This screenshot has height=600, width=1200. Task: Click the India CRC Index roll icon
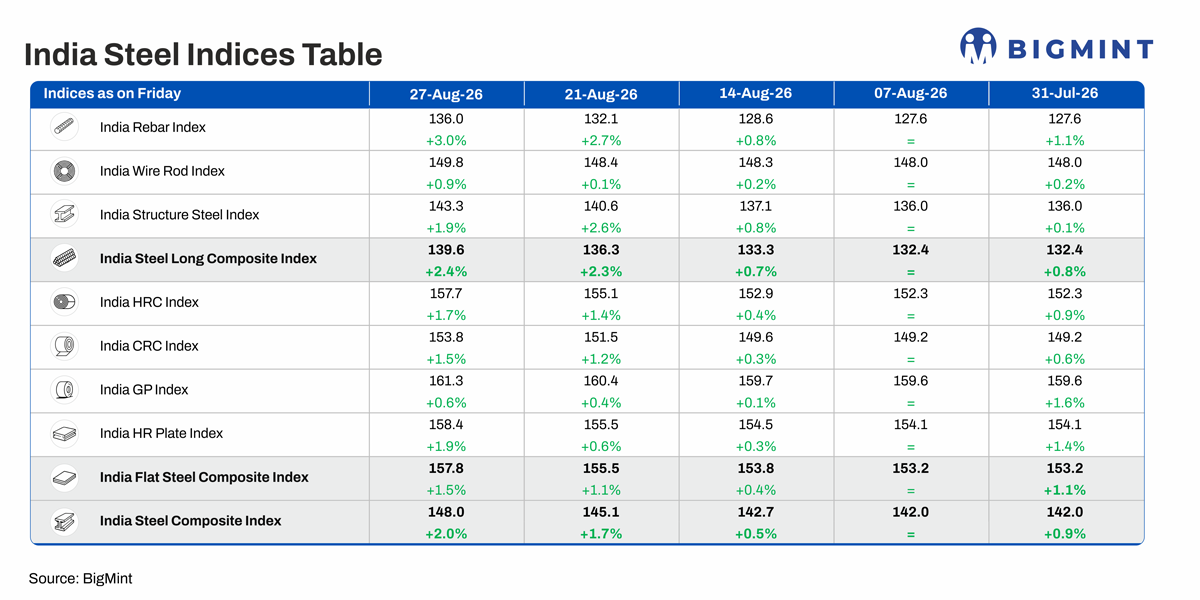pos(65,346)
